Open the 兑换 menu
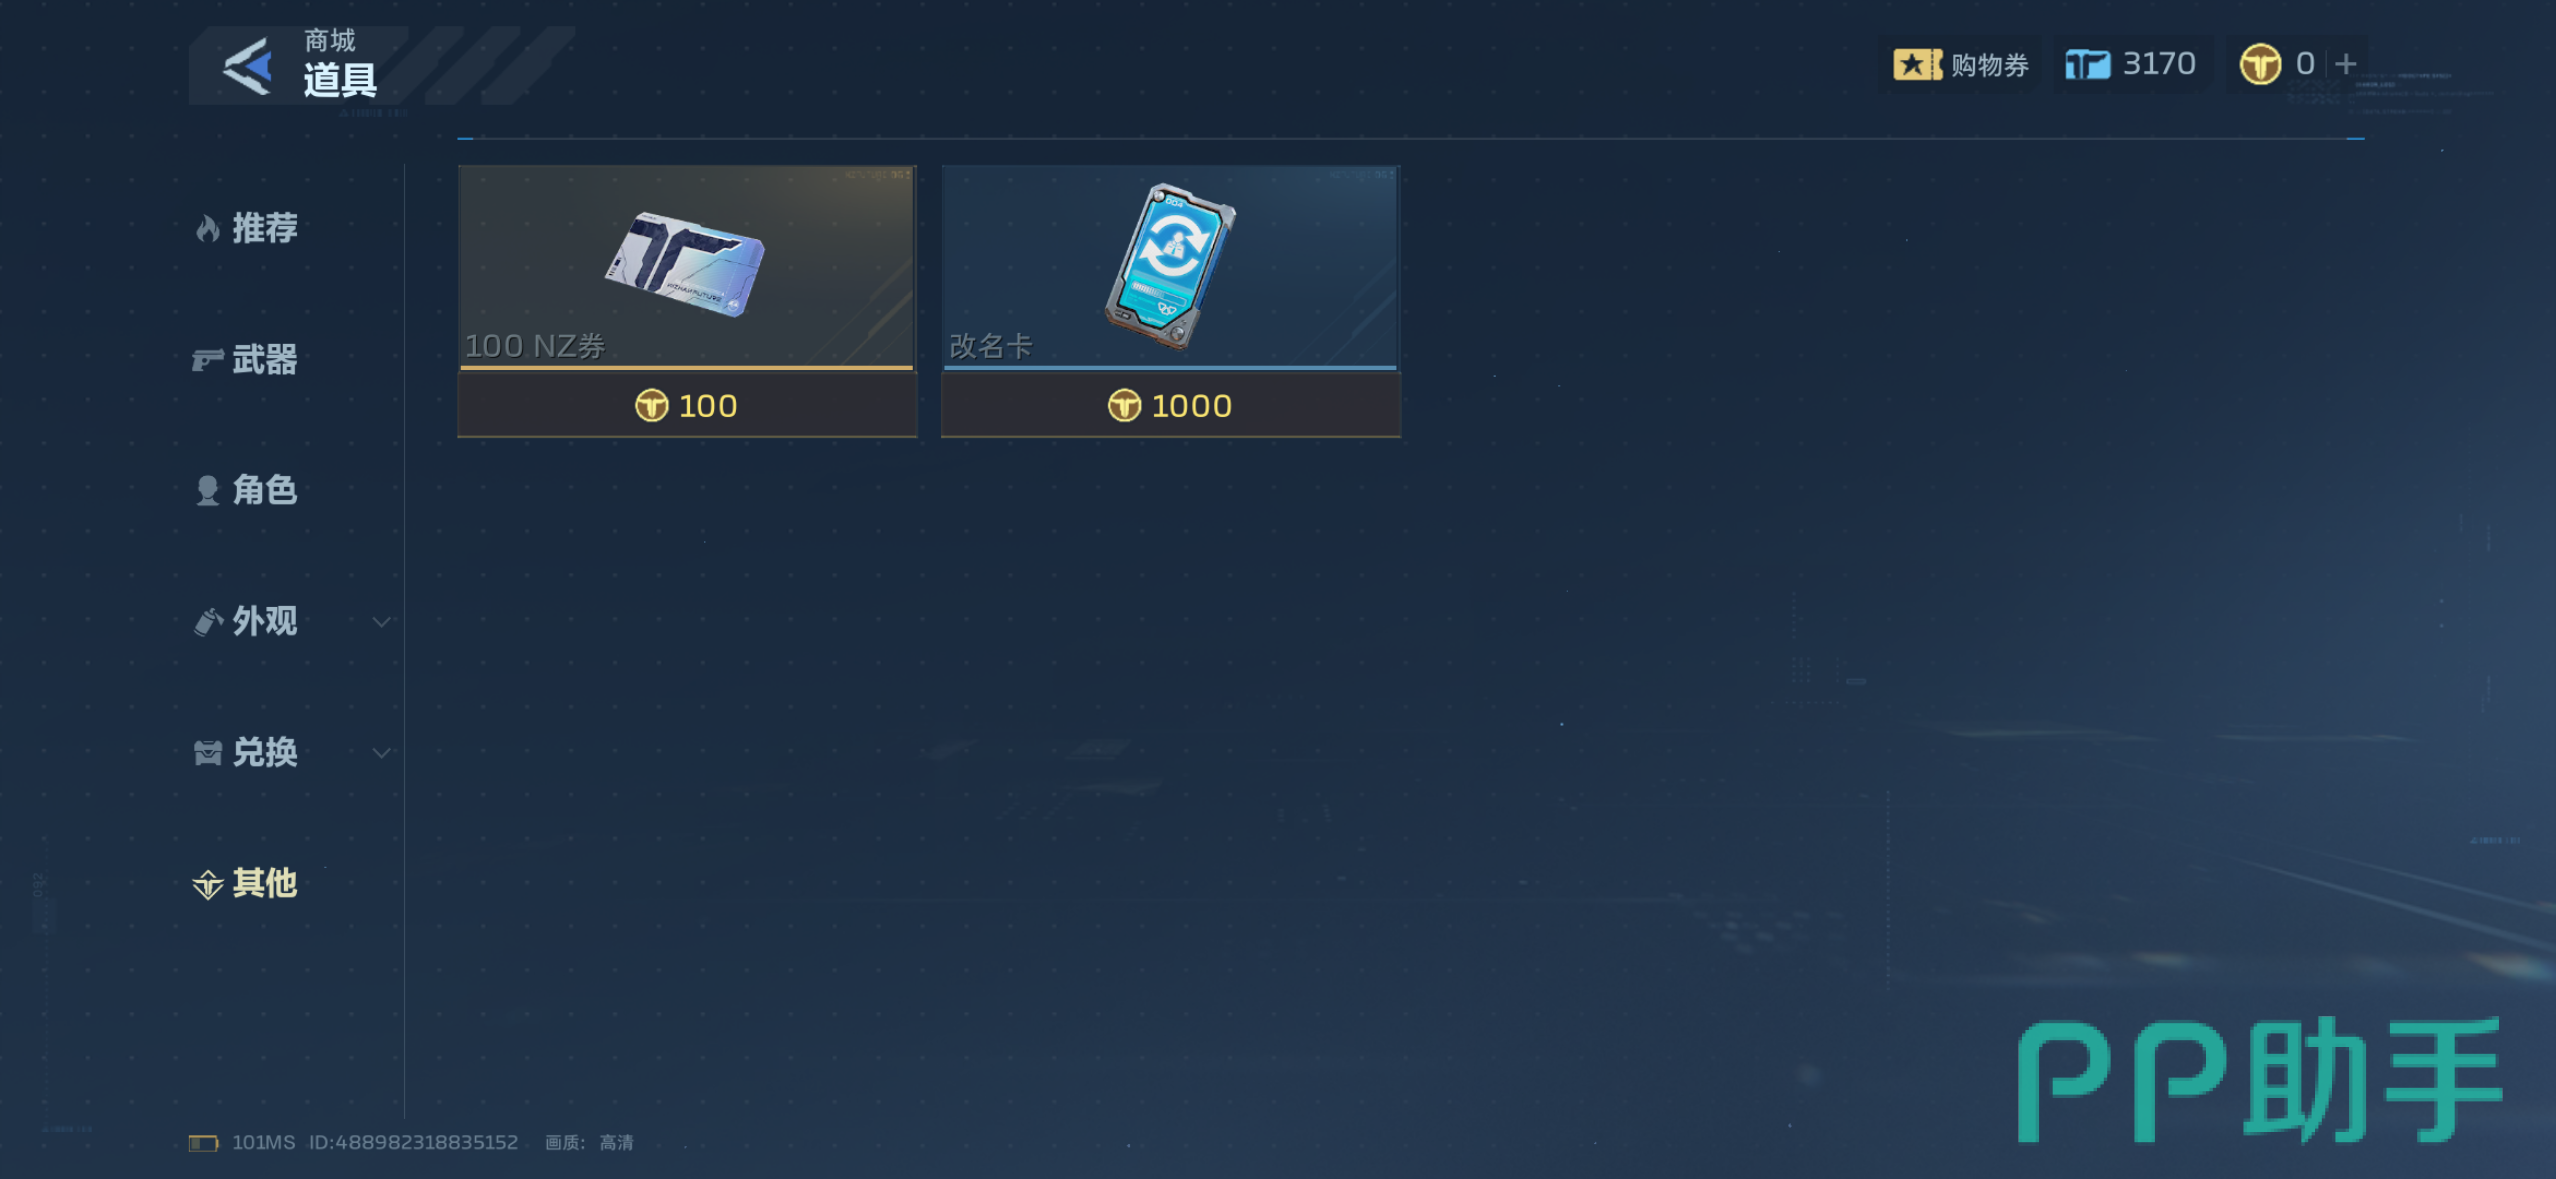2556x1179 pixels. [246, 753]
